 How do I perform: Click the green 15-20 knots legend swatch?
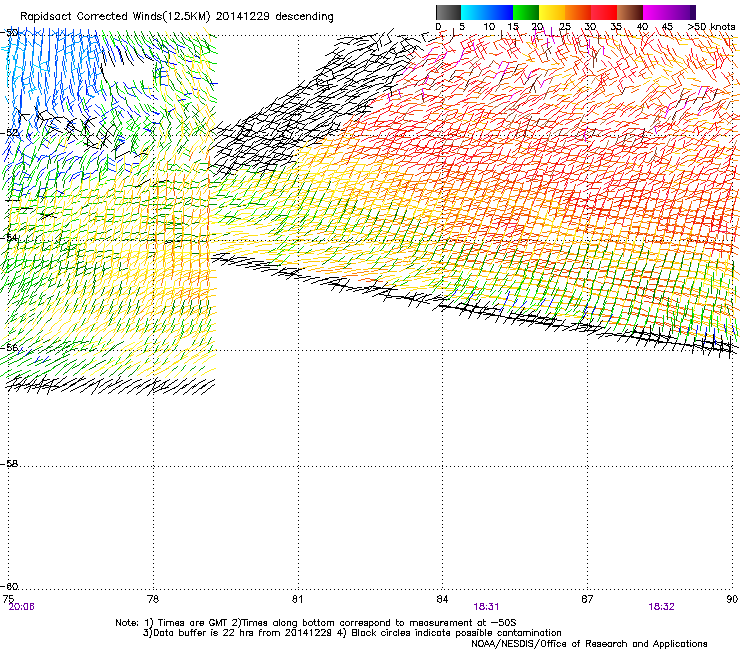coord(526,12)
